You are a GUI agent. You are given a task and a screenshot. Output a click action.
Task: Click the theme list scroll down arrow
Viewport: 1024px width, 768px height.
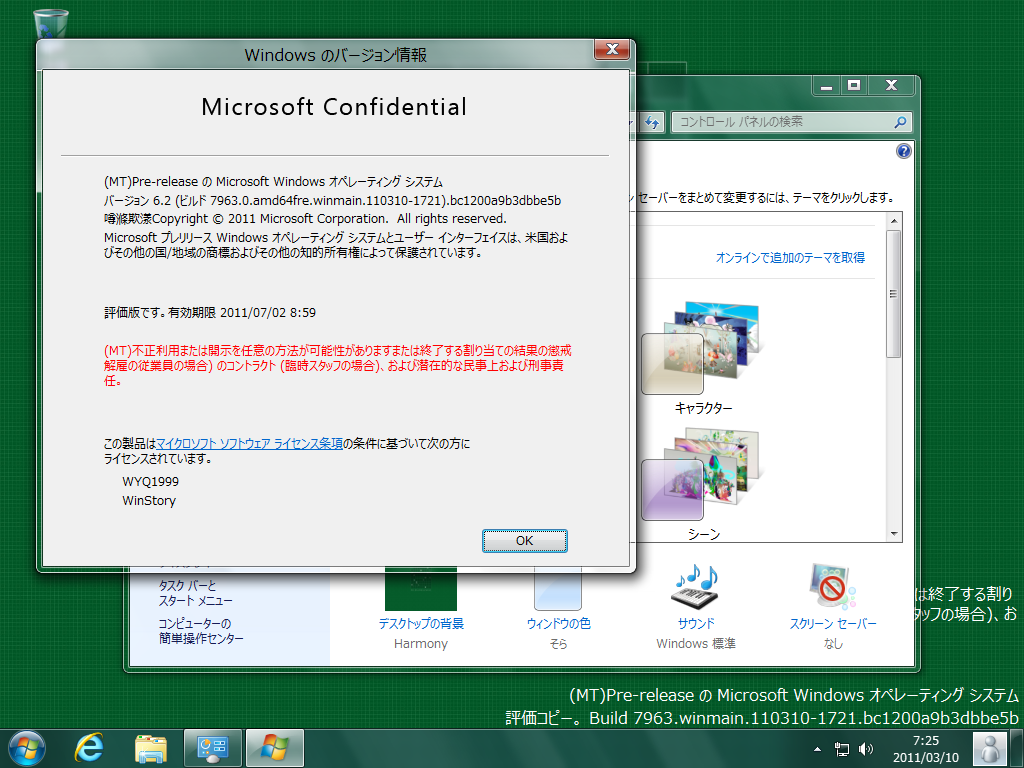coord(894,534)
